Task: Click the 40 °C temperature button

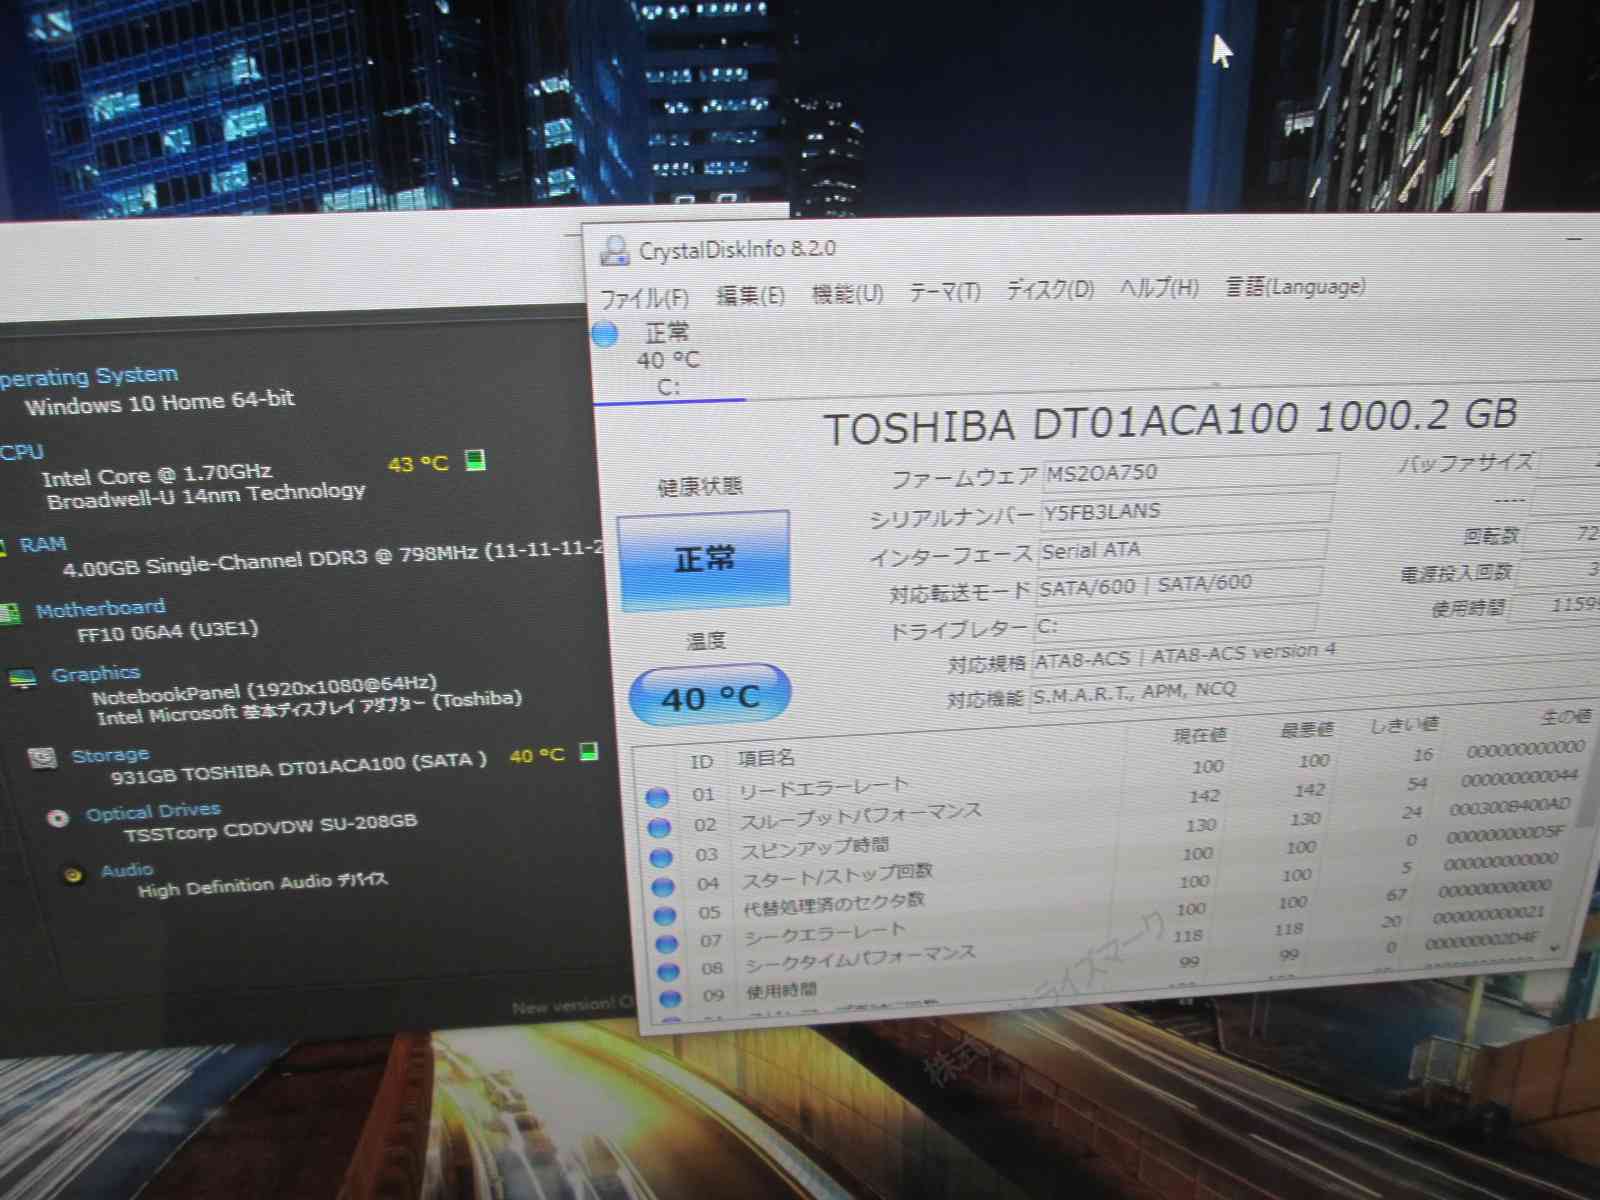Action: (x=710, y=697)
